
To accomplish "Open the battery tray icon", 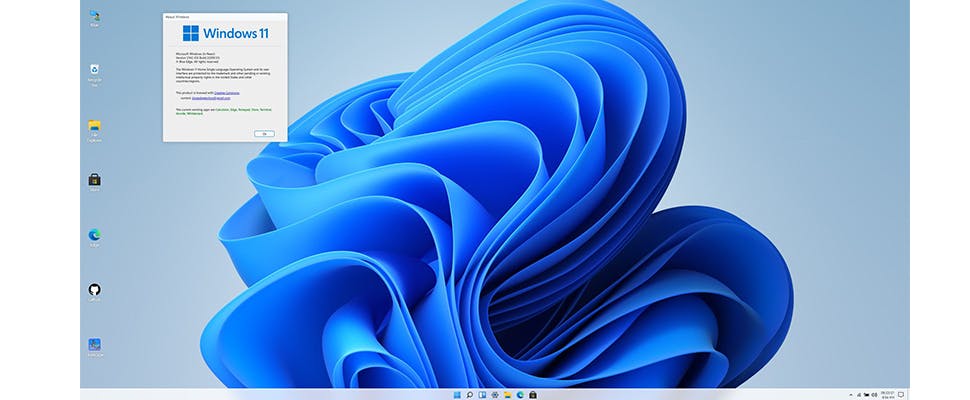I will coord(867,394).
